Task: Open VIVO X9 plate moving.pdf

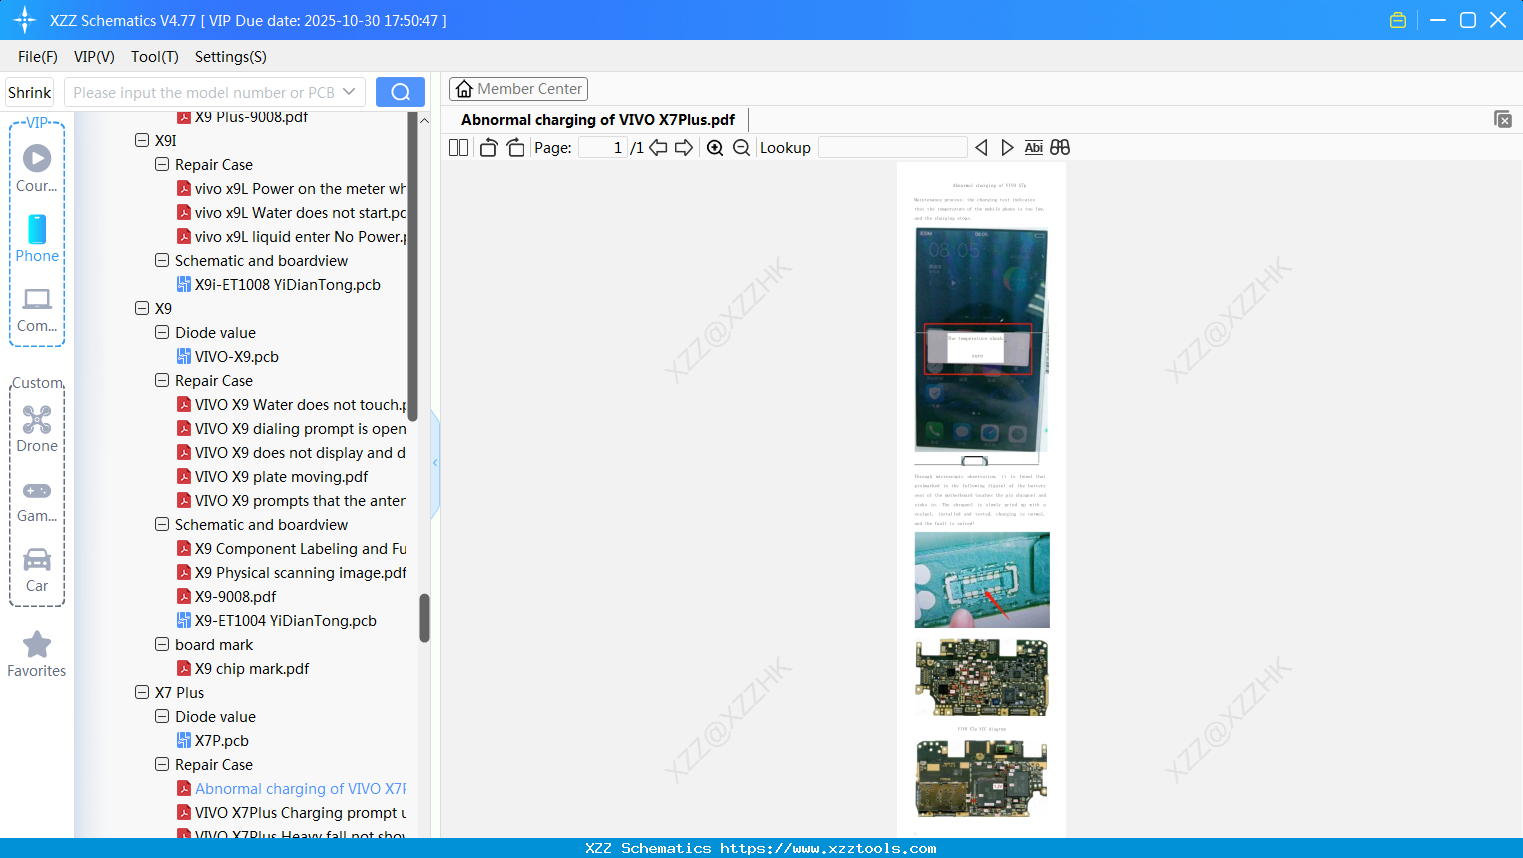Action: pyautogui.click(x=273, y=477)
